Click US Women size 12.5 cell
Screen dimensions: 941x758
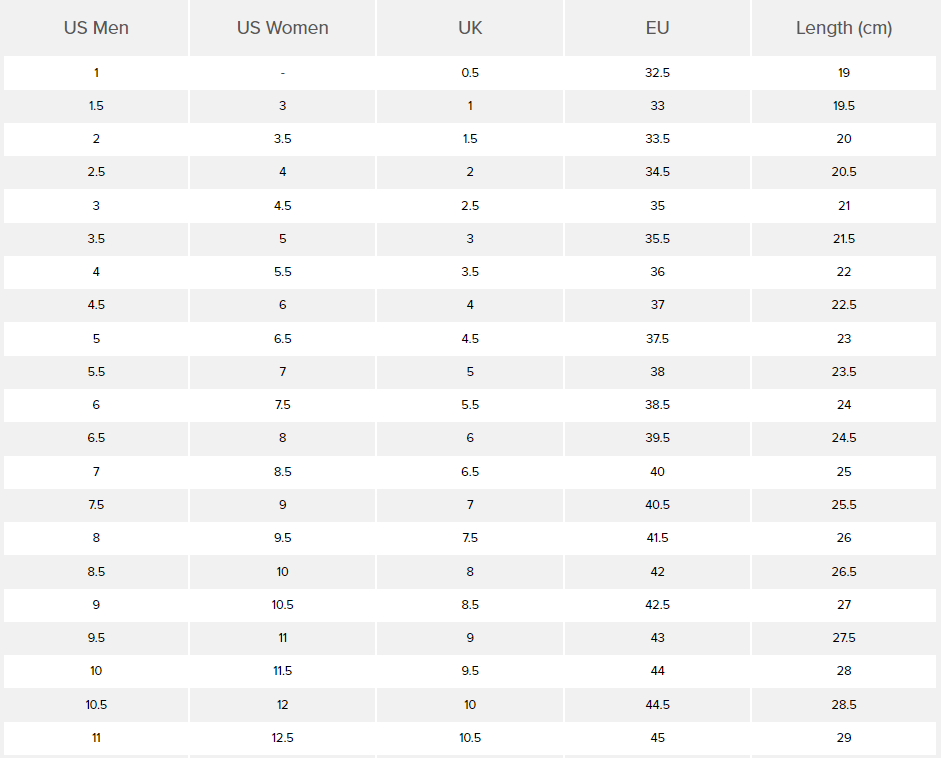click(x=283, y=738)
